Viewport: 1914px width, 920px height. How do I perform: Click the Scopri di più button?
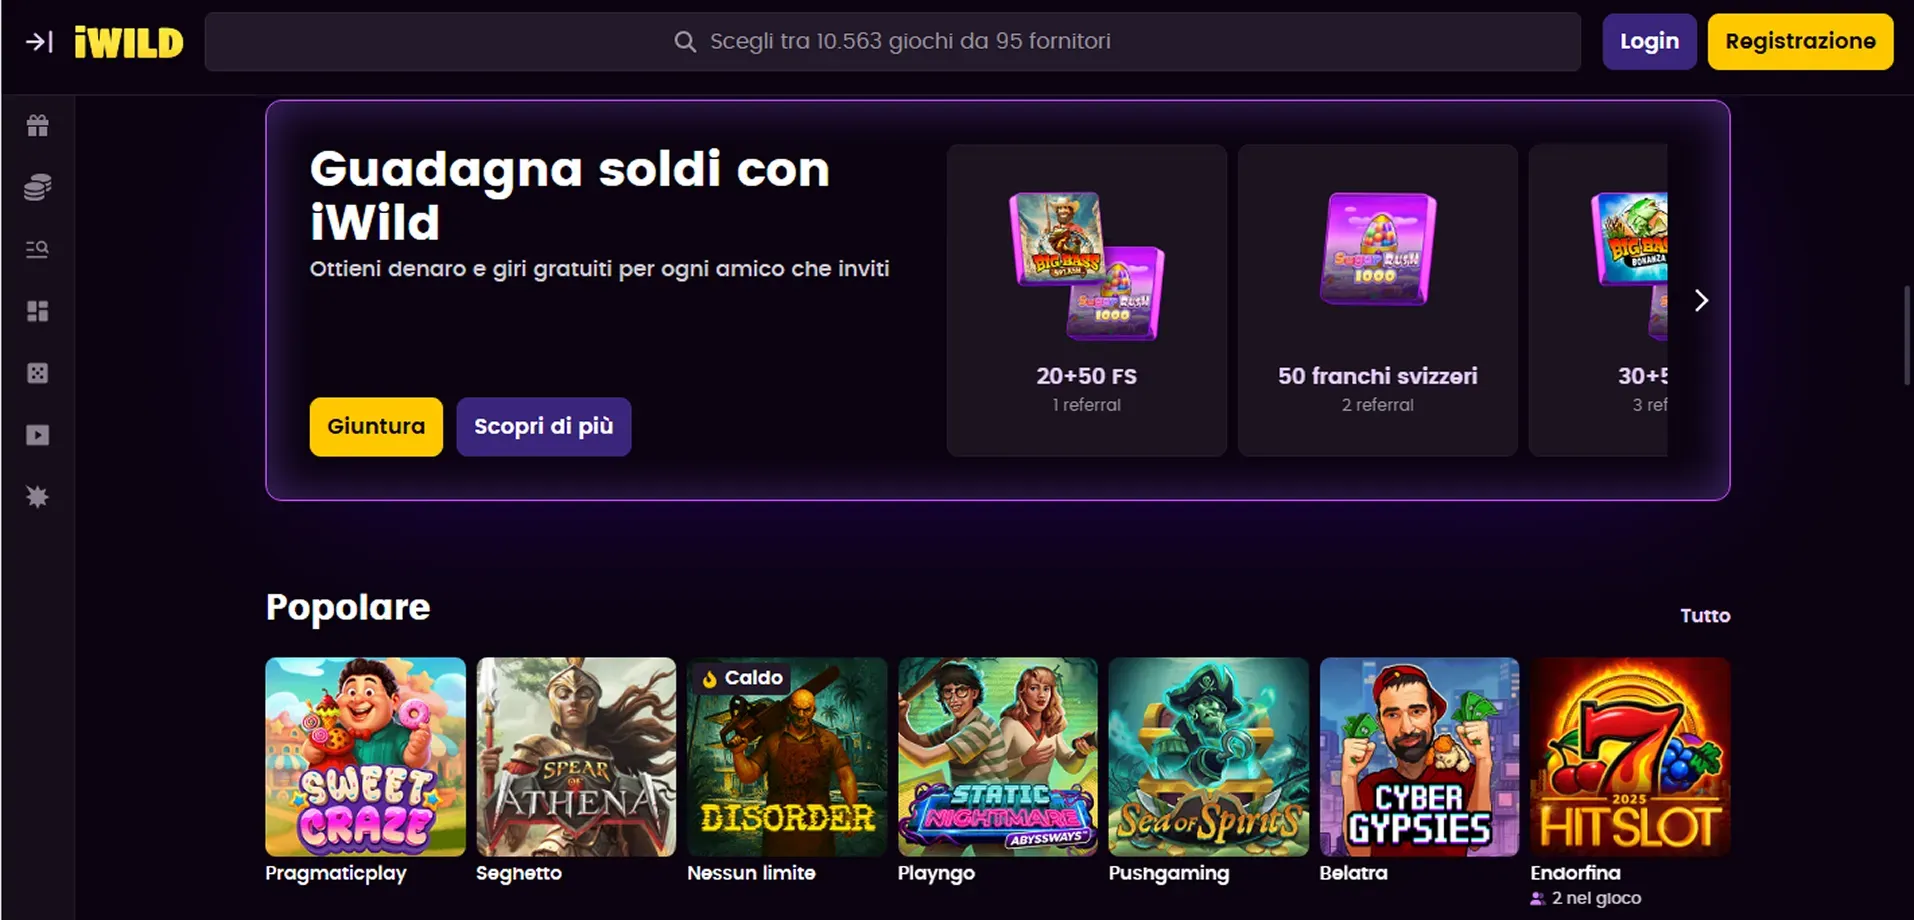click(544, 427)
